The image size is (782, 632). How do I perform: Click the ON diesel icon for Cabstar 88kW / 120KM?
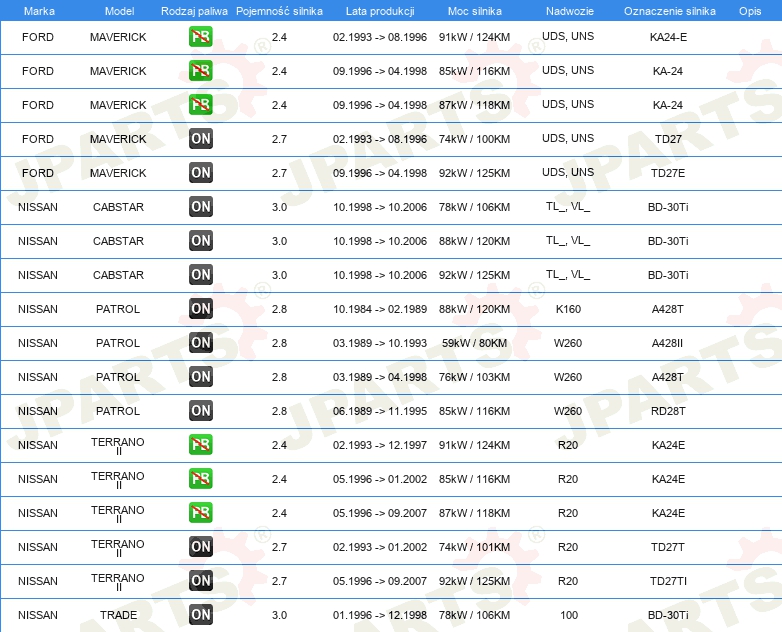(200, 240)
